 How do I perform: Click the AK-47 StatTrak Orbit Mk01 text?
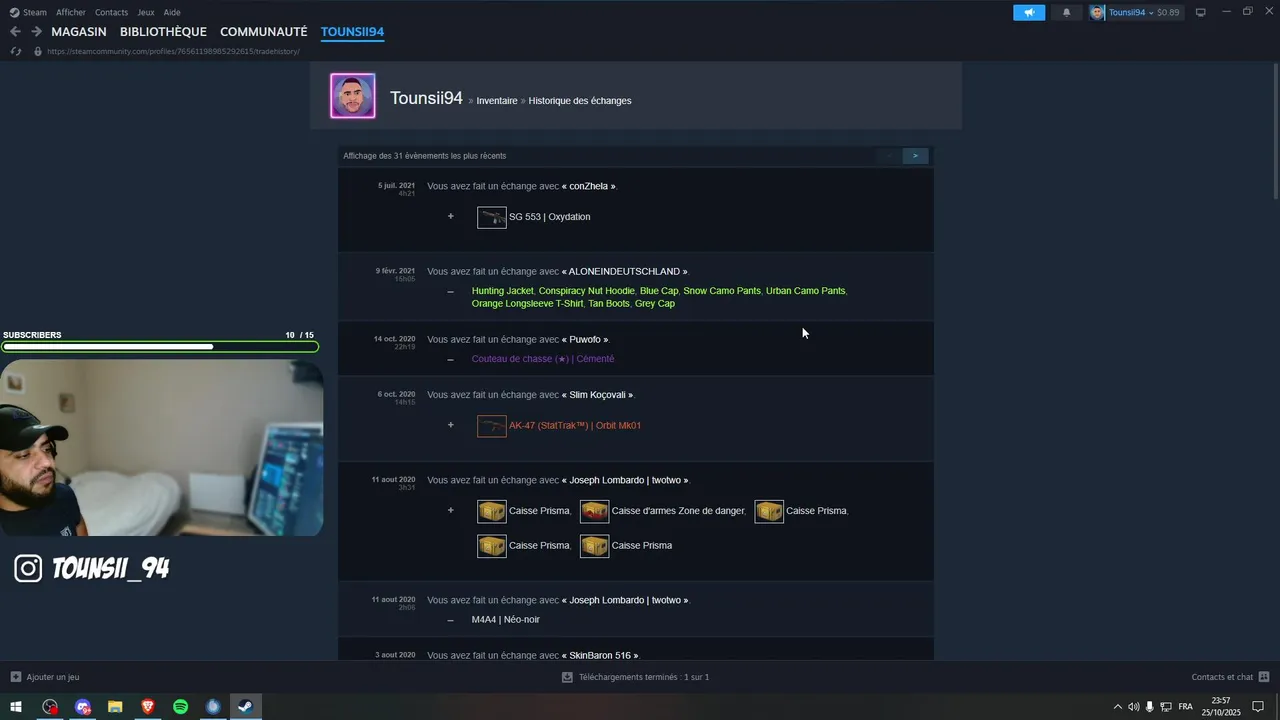[575, 426]
